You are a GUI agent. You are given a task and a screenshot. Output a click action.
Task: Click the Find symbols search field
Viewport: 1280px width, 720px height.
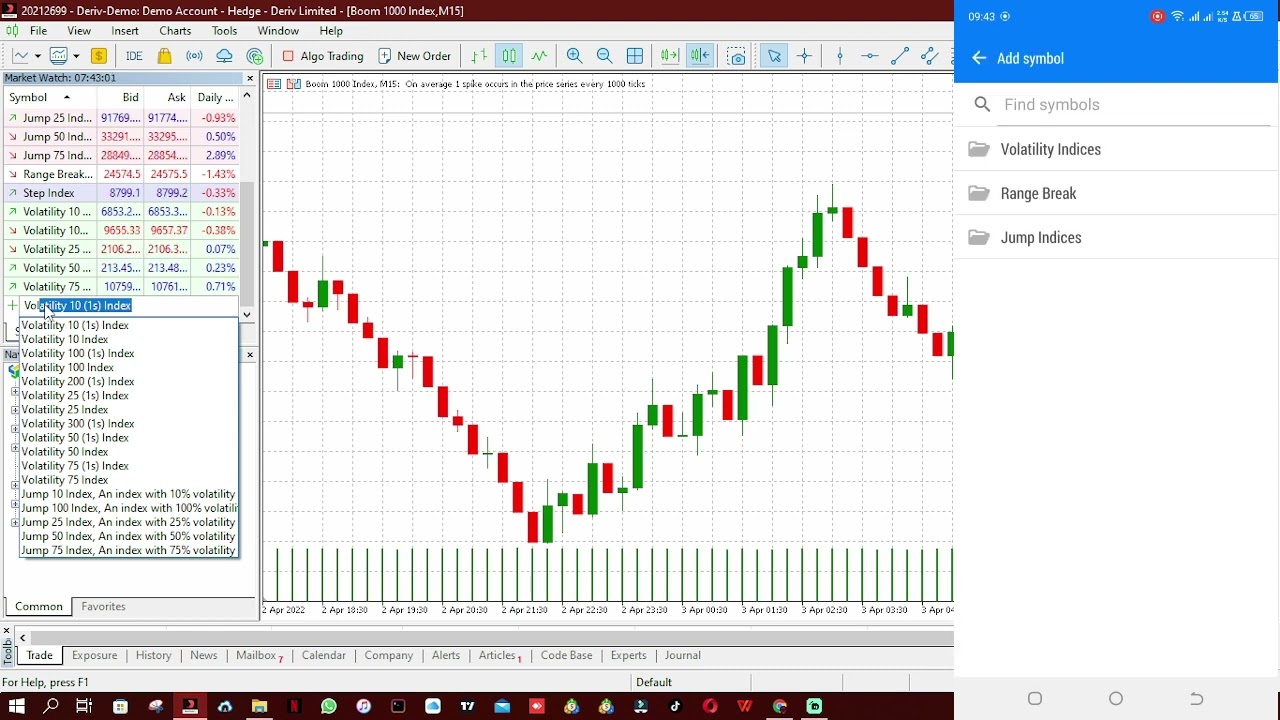pyautogui.click(x=1135, y=104)
